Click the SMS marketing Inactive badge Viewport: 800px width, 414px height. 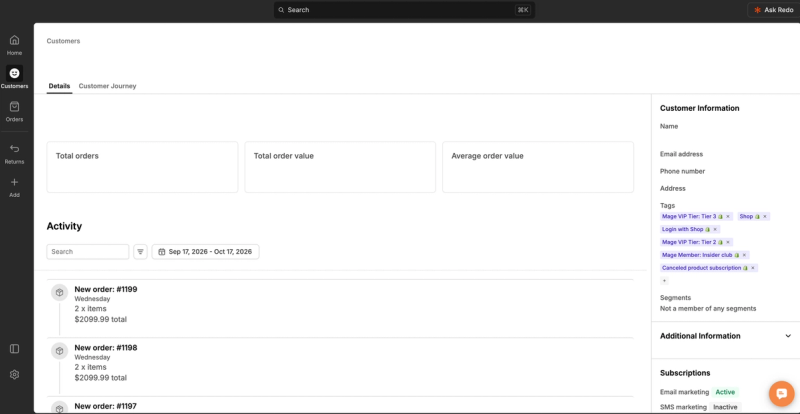pyautogui.click(x=725, y=407)
